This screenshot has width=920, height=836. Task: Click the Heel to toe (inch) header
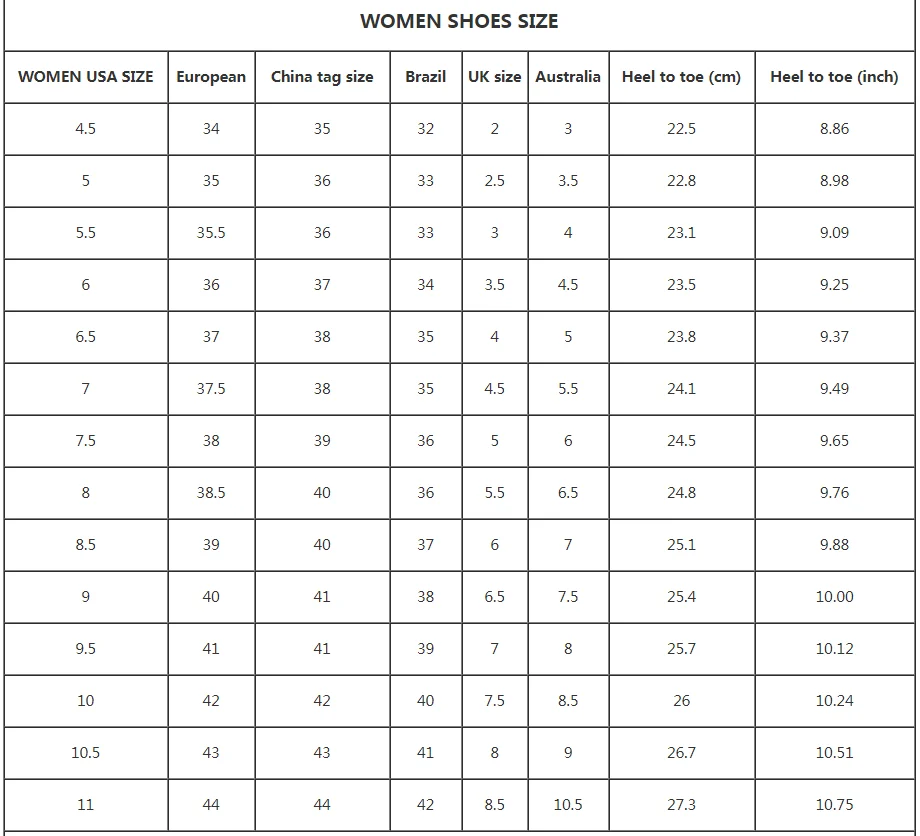pos(834,77)
